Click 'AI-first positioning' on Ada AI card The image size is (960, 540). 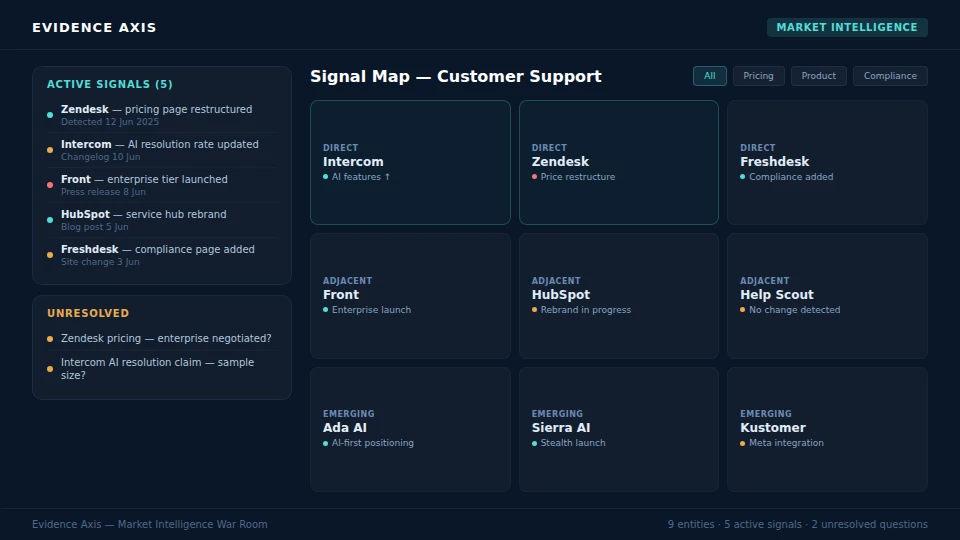point(368,443)
